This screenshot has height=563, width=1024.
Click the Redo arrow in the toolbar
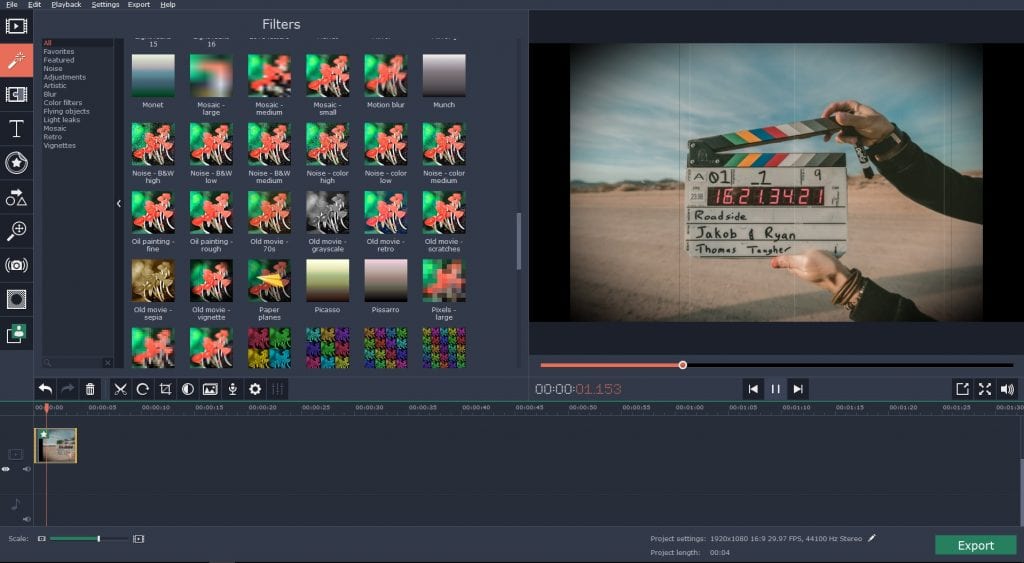pos(67,389)
